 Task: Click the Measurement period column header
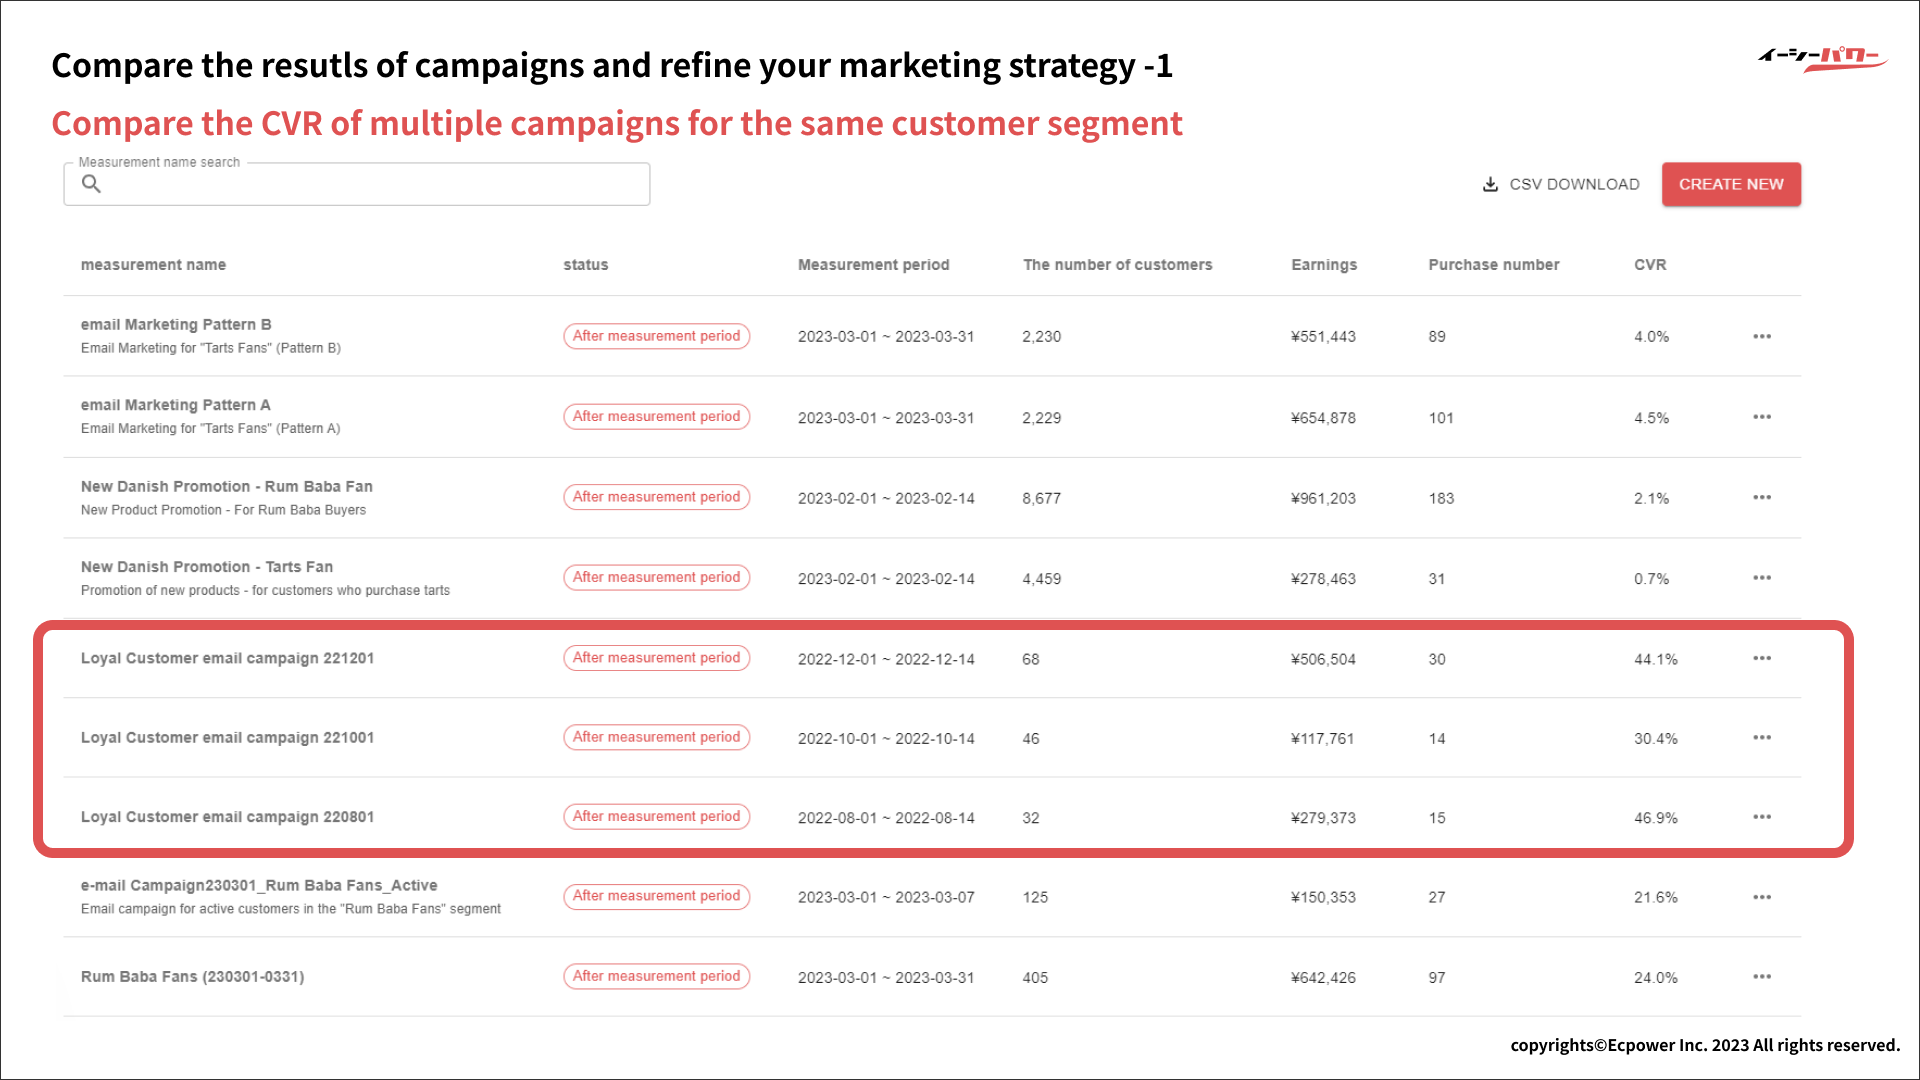873,265
